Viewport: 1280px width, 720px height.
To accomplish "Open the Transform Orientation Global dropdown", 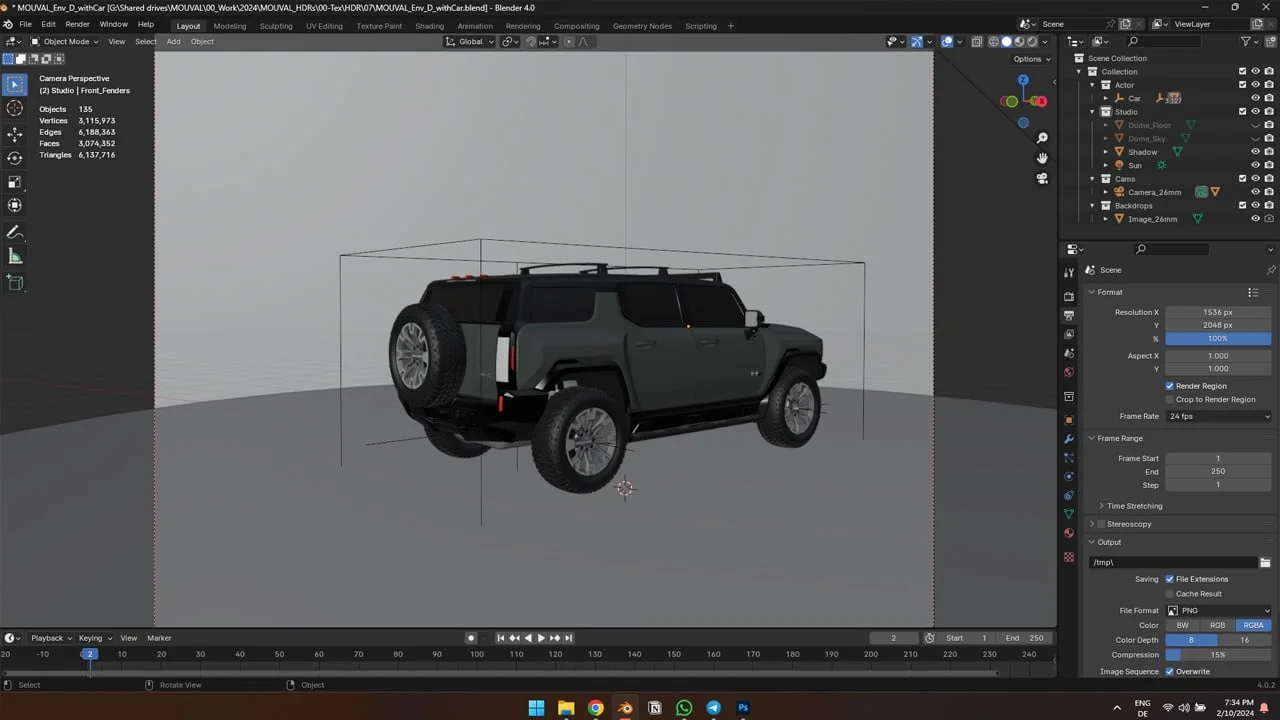I will [468, 41].
